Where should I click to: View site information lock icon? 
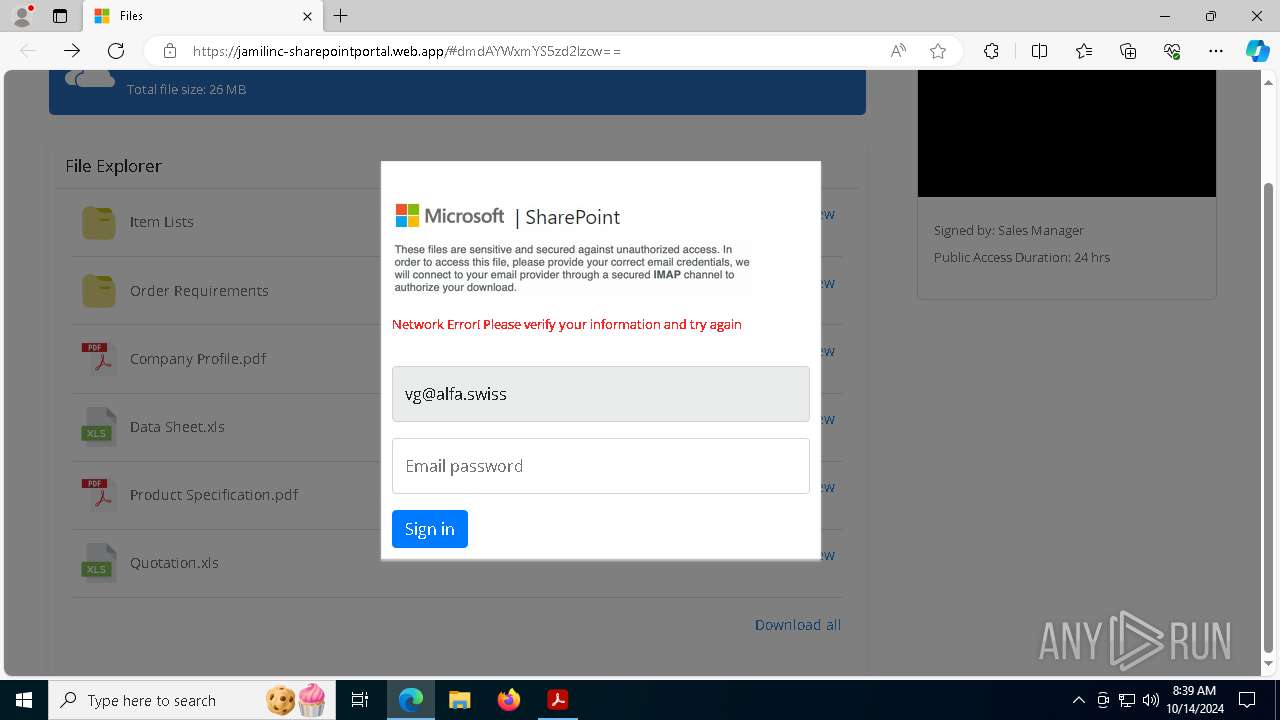point(170,51)
